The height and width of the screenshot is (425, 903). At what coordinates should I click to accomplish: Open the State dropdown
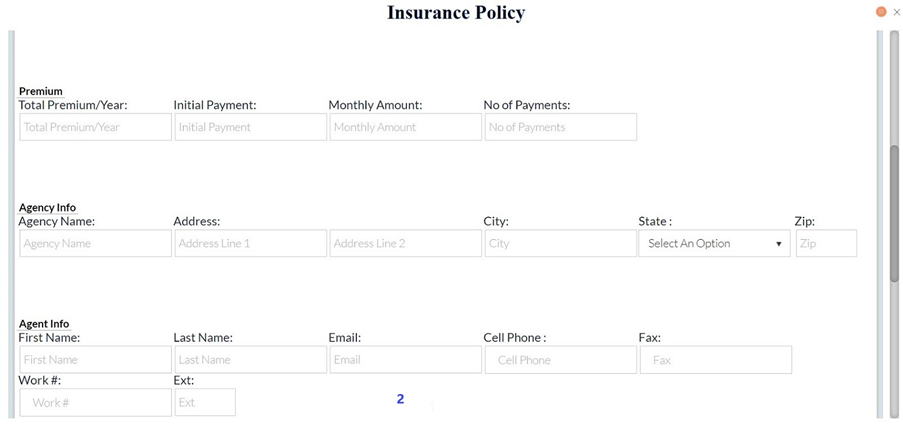(714, 244)
